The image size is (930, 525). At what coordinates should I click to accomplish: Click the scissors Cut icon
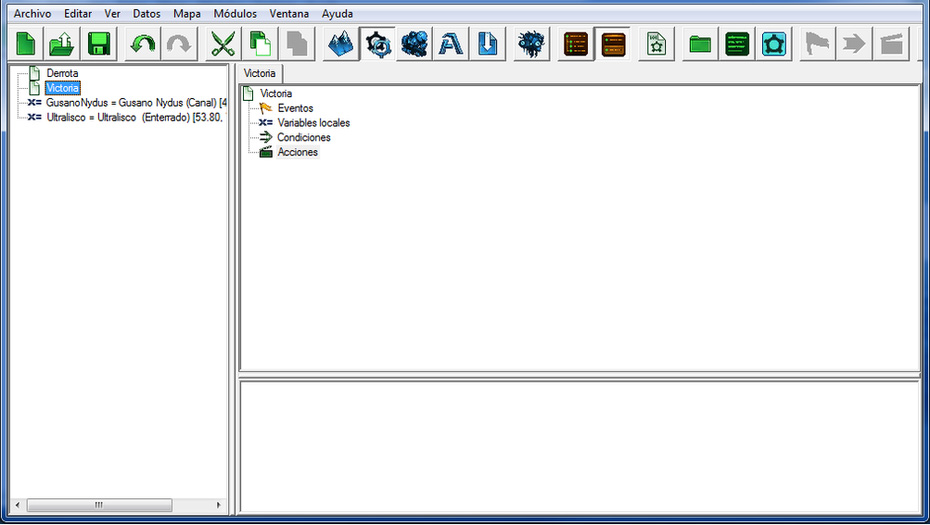(x=223, y=44)
